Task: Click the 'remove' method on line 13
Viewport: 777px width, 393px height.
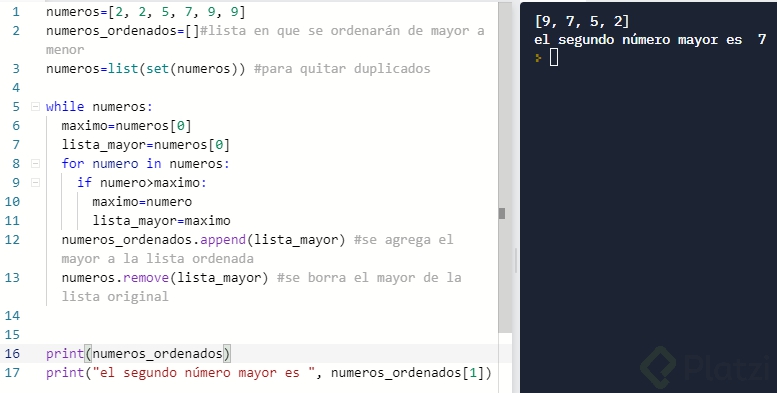Action: [x=146, y=278]
